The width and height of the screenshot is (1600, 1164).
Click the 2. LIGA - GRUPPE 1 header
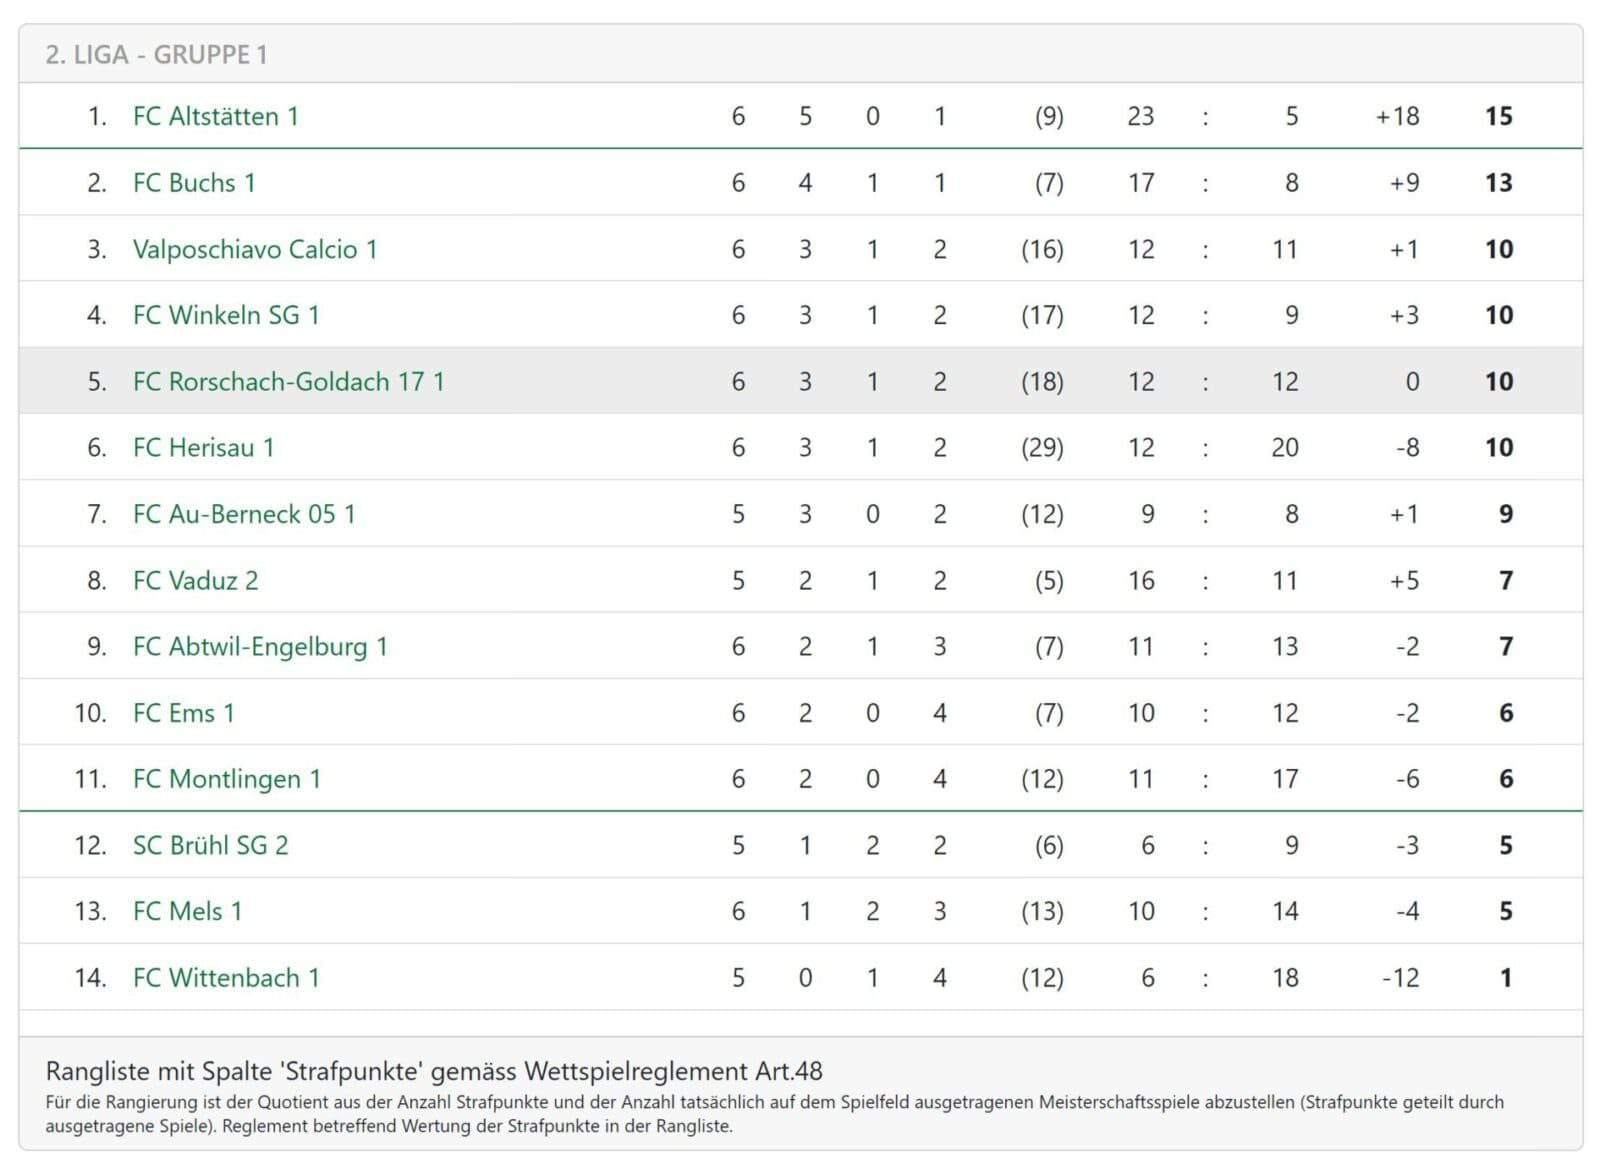click(156, 54)
